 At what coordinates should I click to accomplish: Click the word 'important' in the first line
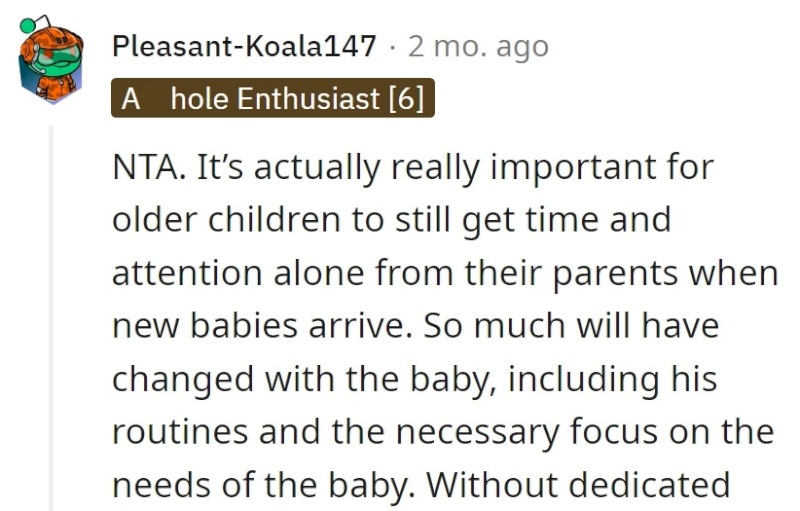click(577, 168)
